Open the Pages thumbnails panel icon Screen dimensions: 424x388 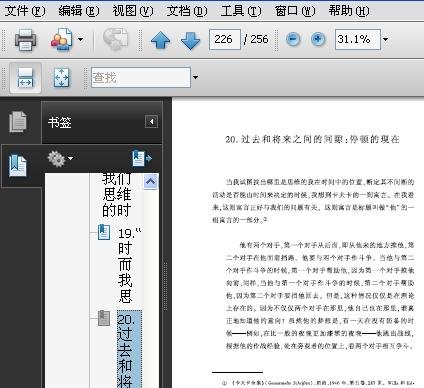tap(18, 122)
